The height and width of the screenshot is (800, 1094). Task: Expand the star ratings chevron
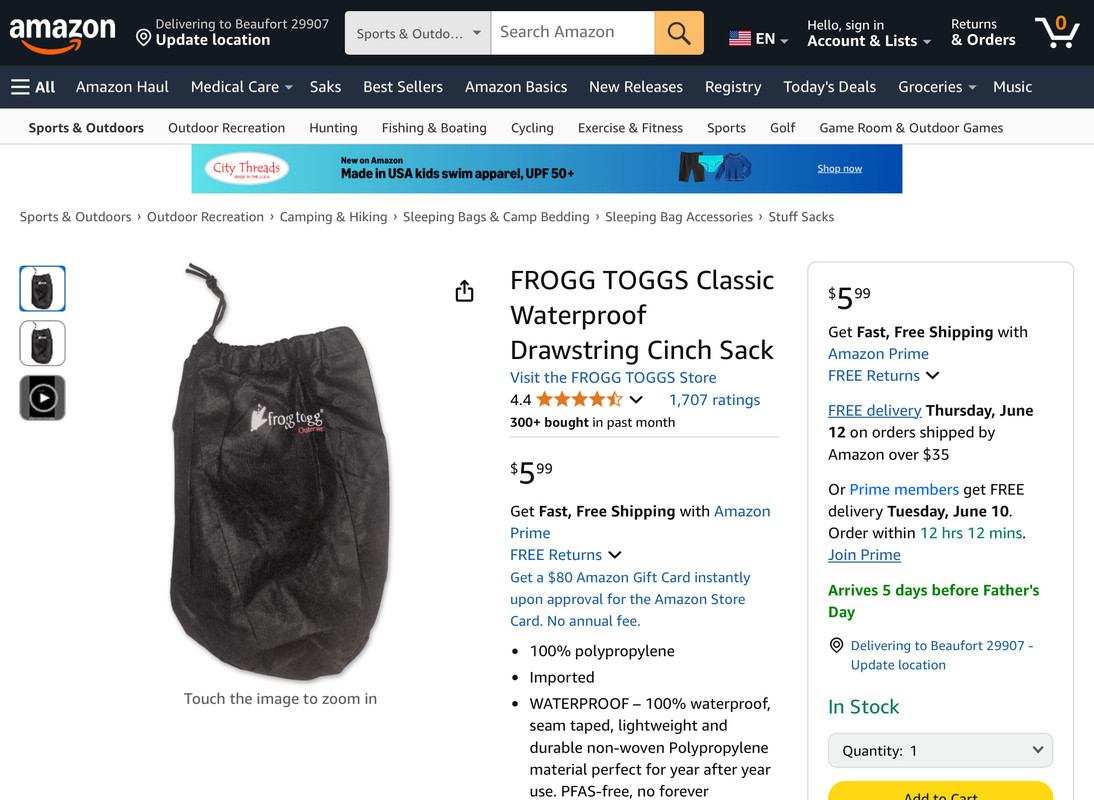(636, 400)
